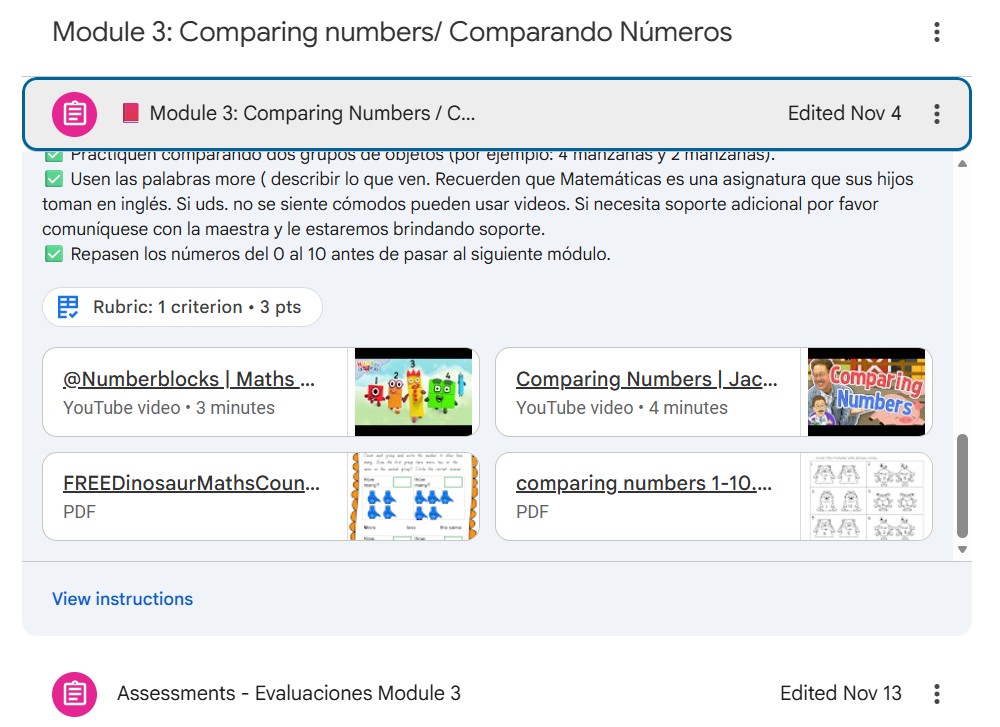Screen dimensions: 1000x727
Task: Click the Assessments assignment pink icon
Action: [75, 693]
